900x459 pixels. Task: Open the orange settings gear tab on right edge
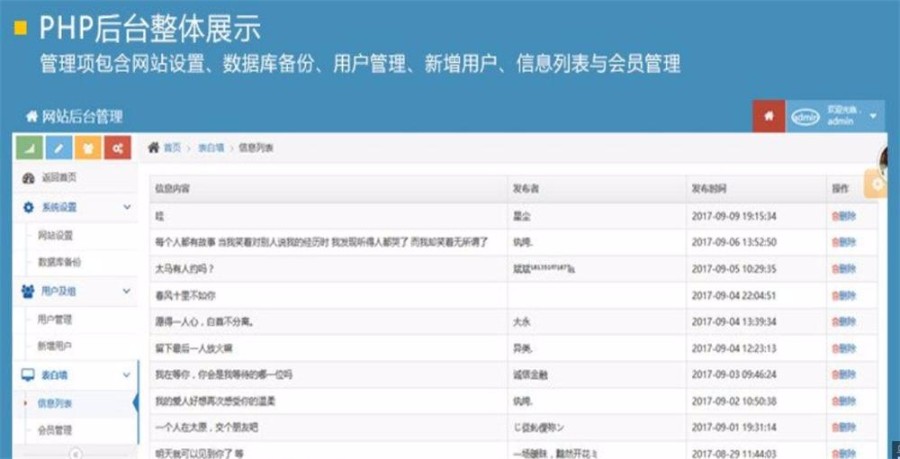click(x=877, y=184)
